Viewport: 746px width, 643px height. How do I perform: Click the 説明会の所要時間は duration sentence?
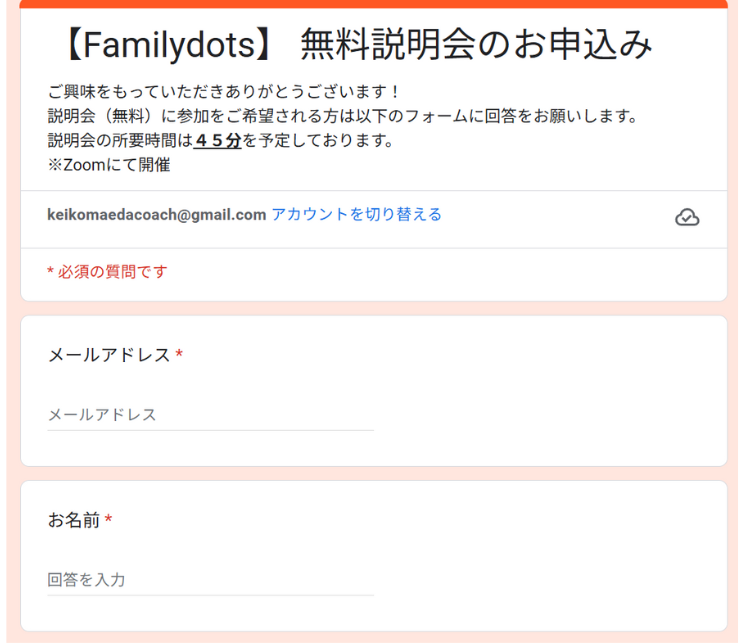click(x=221, y=141)
